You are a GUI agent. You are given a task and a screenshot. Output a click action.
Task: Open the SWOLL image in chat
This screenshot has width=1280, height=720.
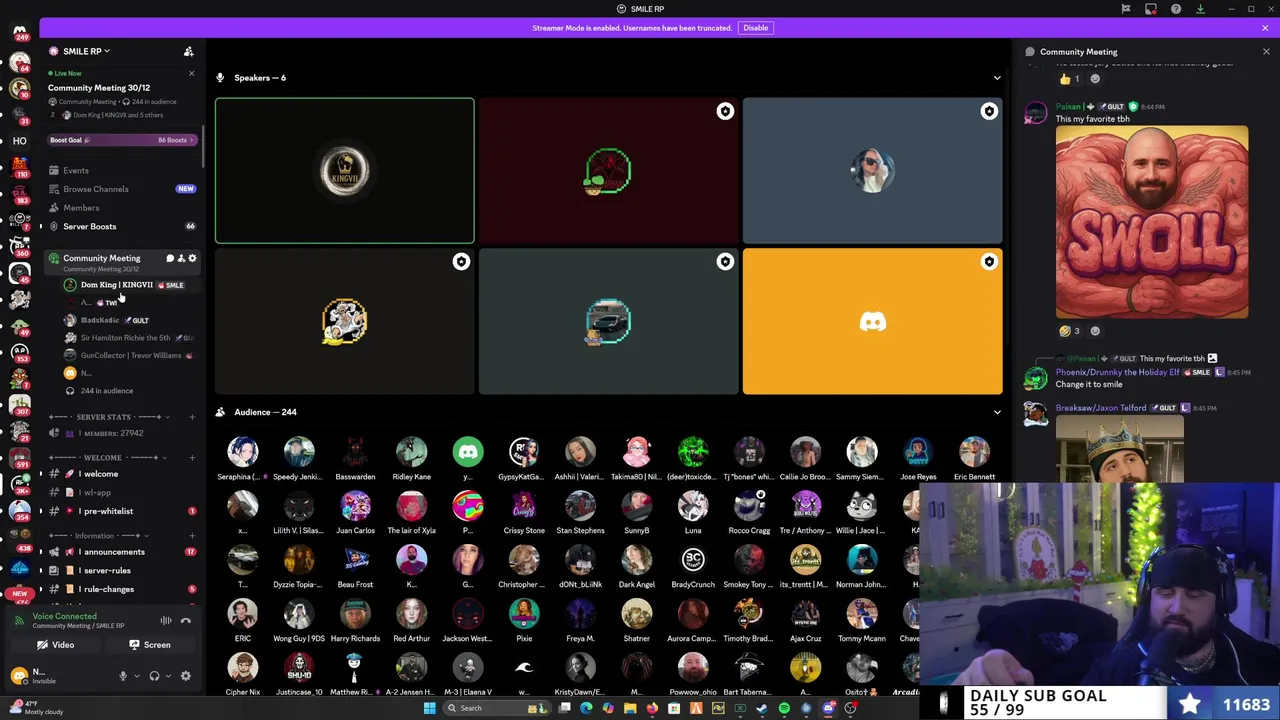point(1152,222)
